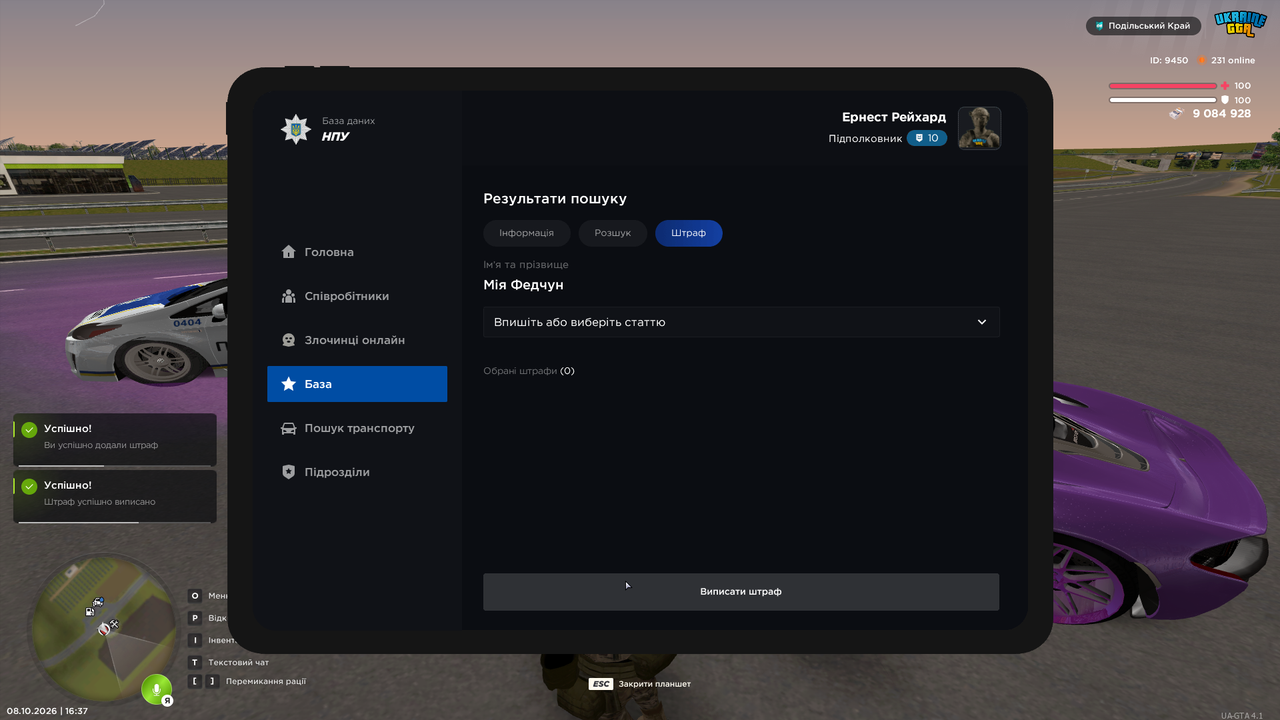Switch to the Інформація tab
This screenshot has width=1280, height=720.
[x=526, y=233]
